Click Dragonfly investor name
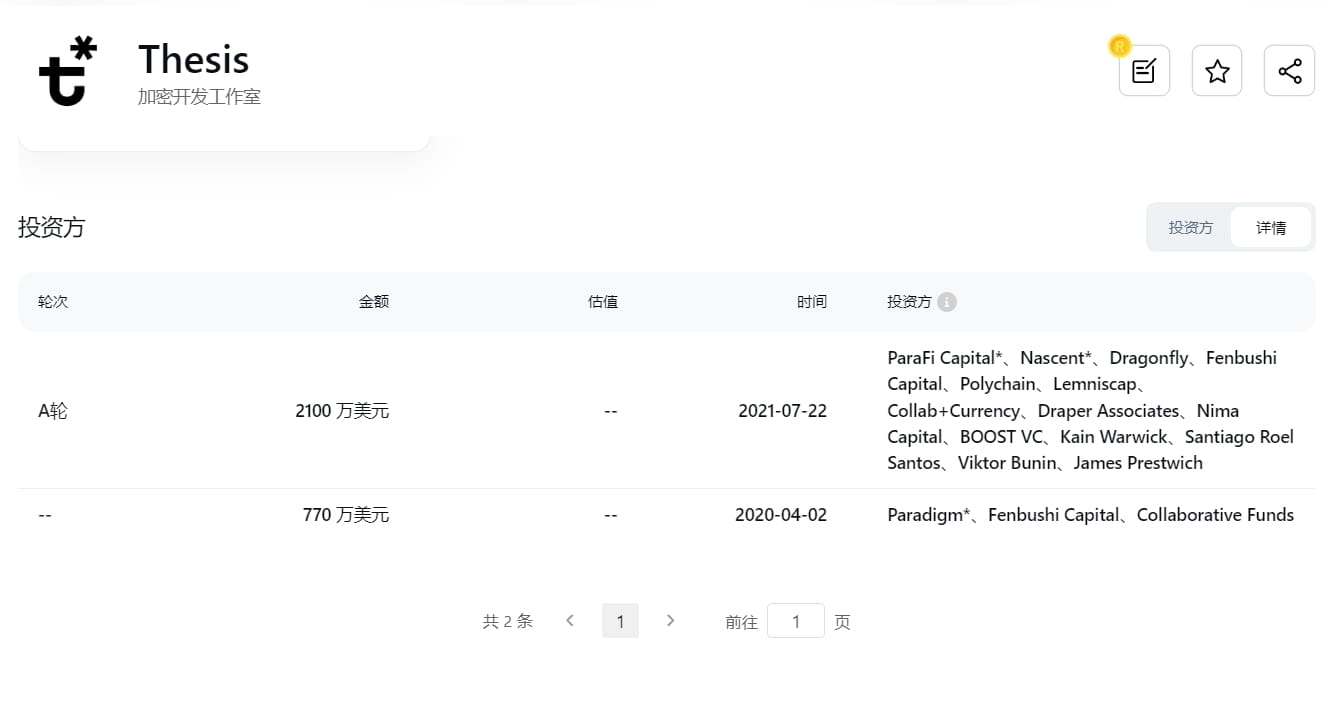 point(1149,358)
